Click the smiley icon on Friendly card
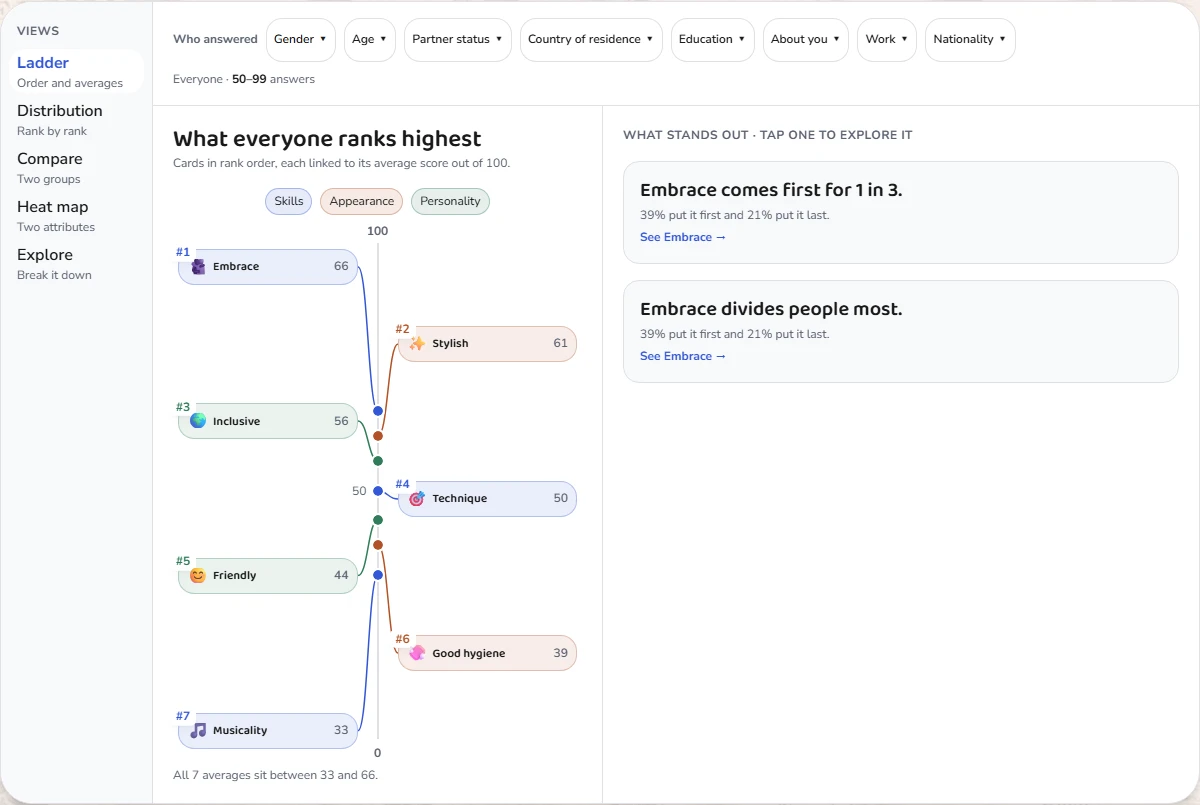The height and width of the screenshot is (805, 1200). pyautogui.click(x=198, y=576)
